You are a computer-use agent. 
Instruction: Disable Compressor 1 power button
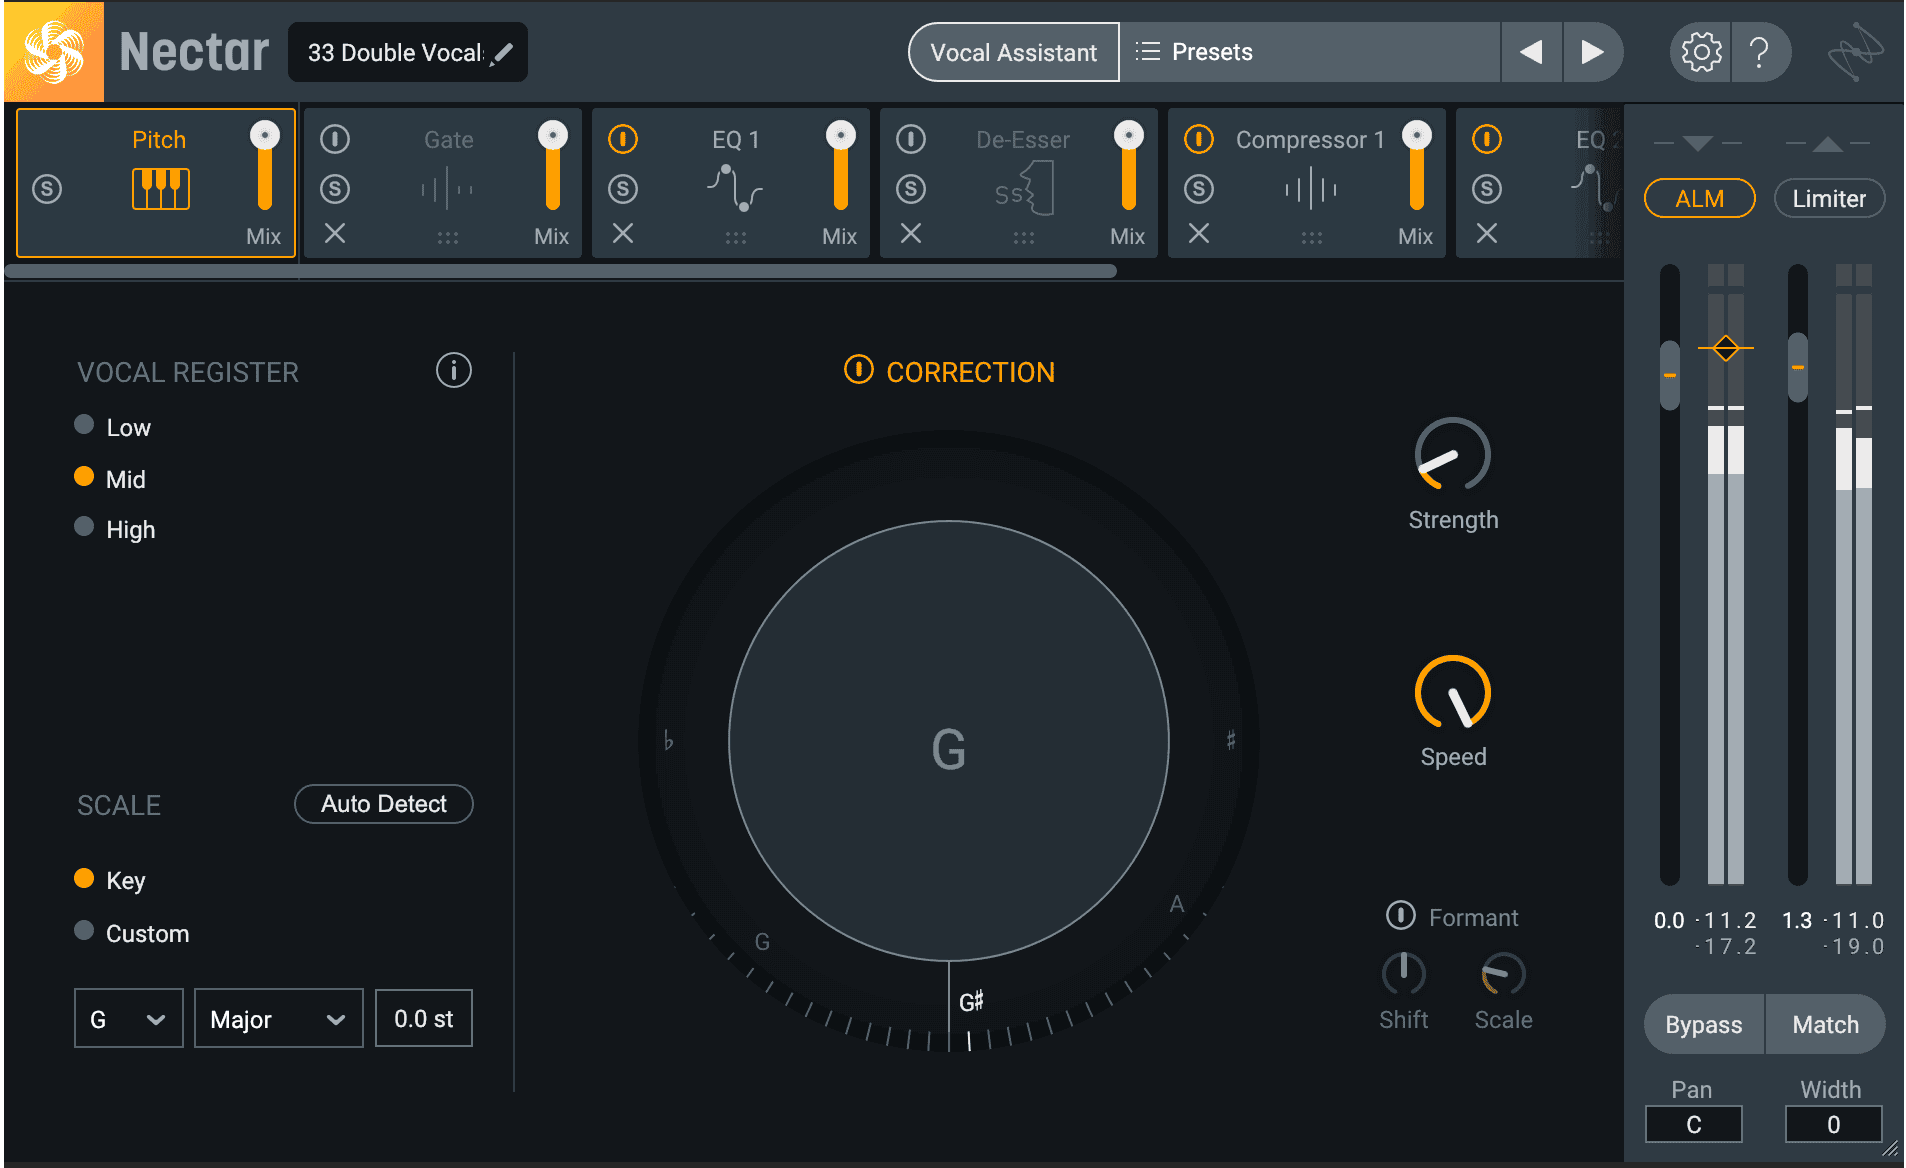[1199, 139]
